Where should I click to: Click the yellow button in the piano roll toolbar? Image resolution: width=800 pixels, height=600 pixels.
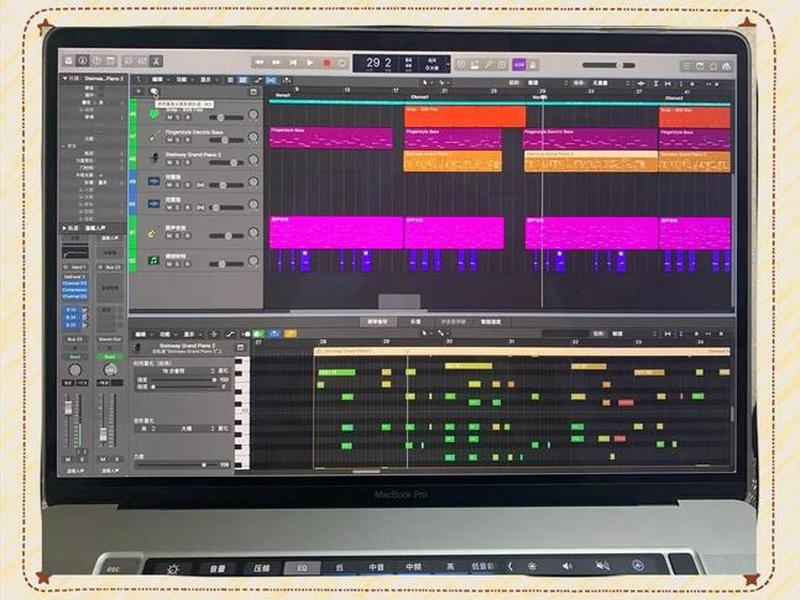[290, 334]
